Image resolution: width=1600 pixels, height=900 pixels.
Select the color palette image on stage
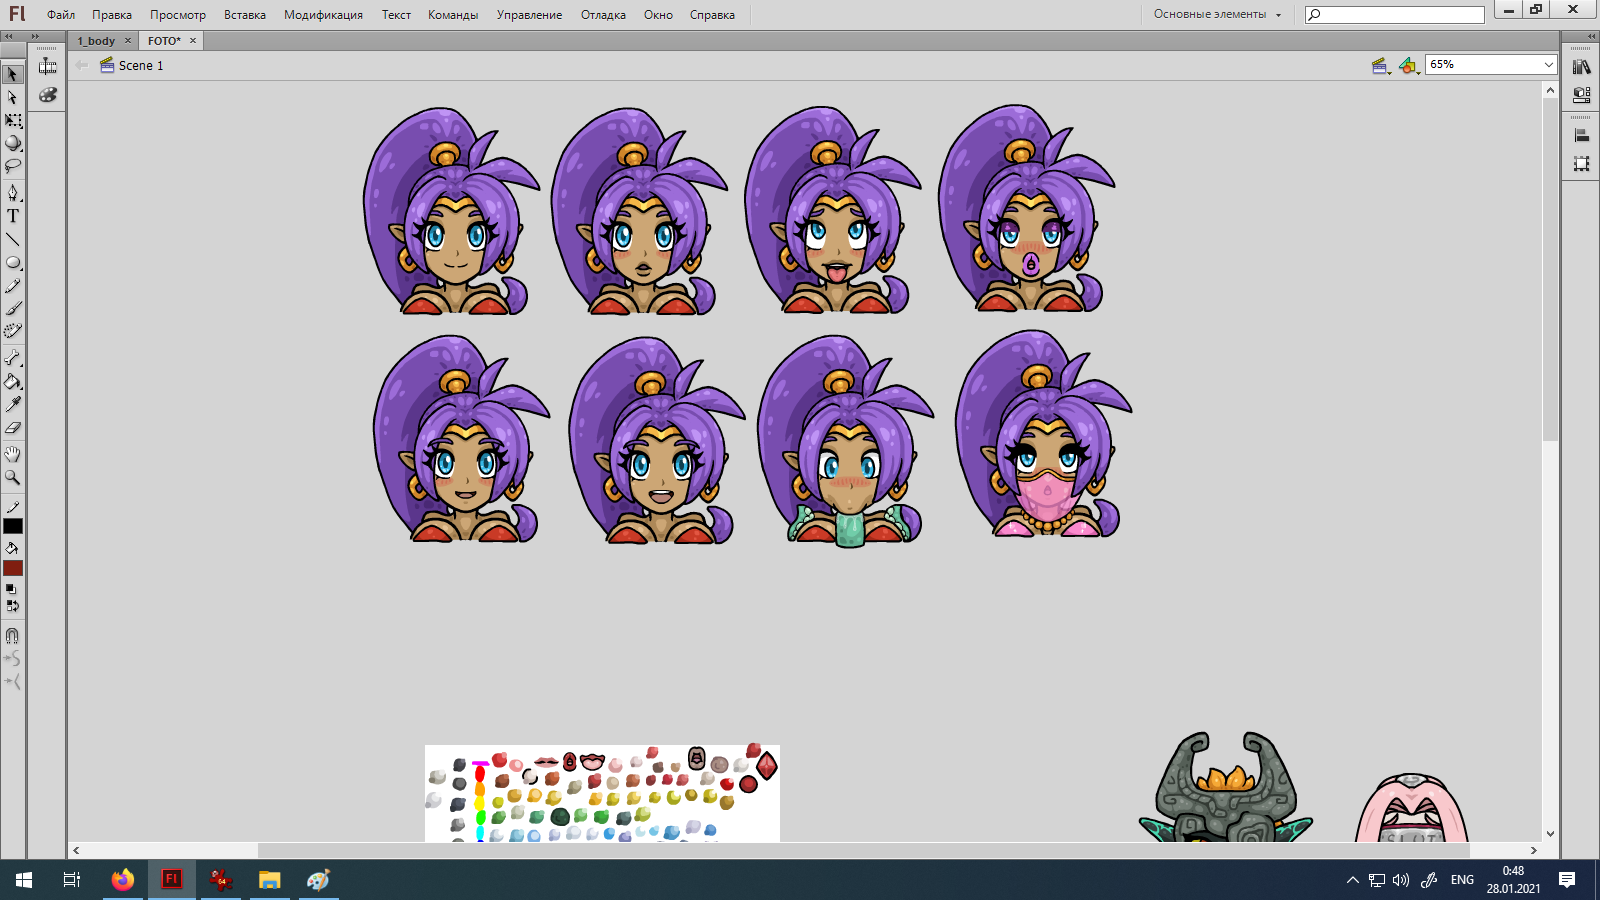point(602,794)
